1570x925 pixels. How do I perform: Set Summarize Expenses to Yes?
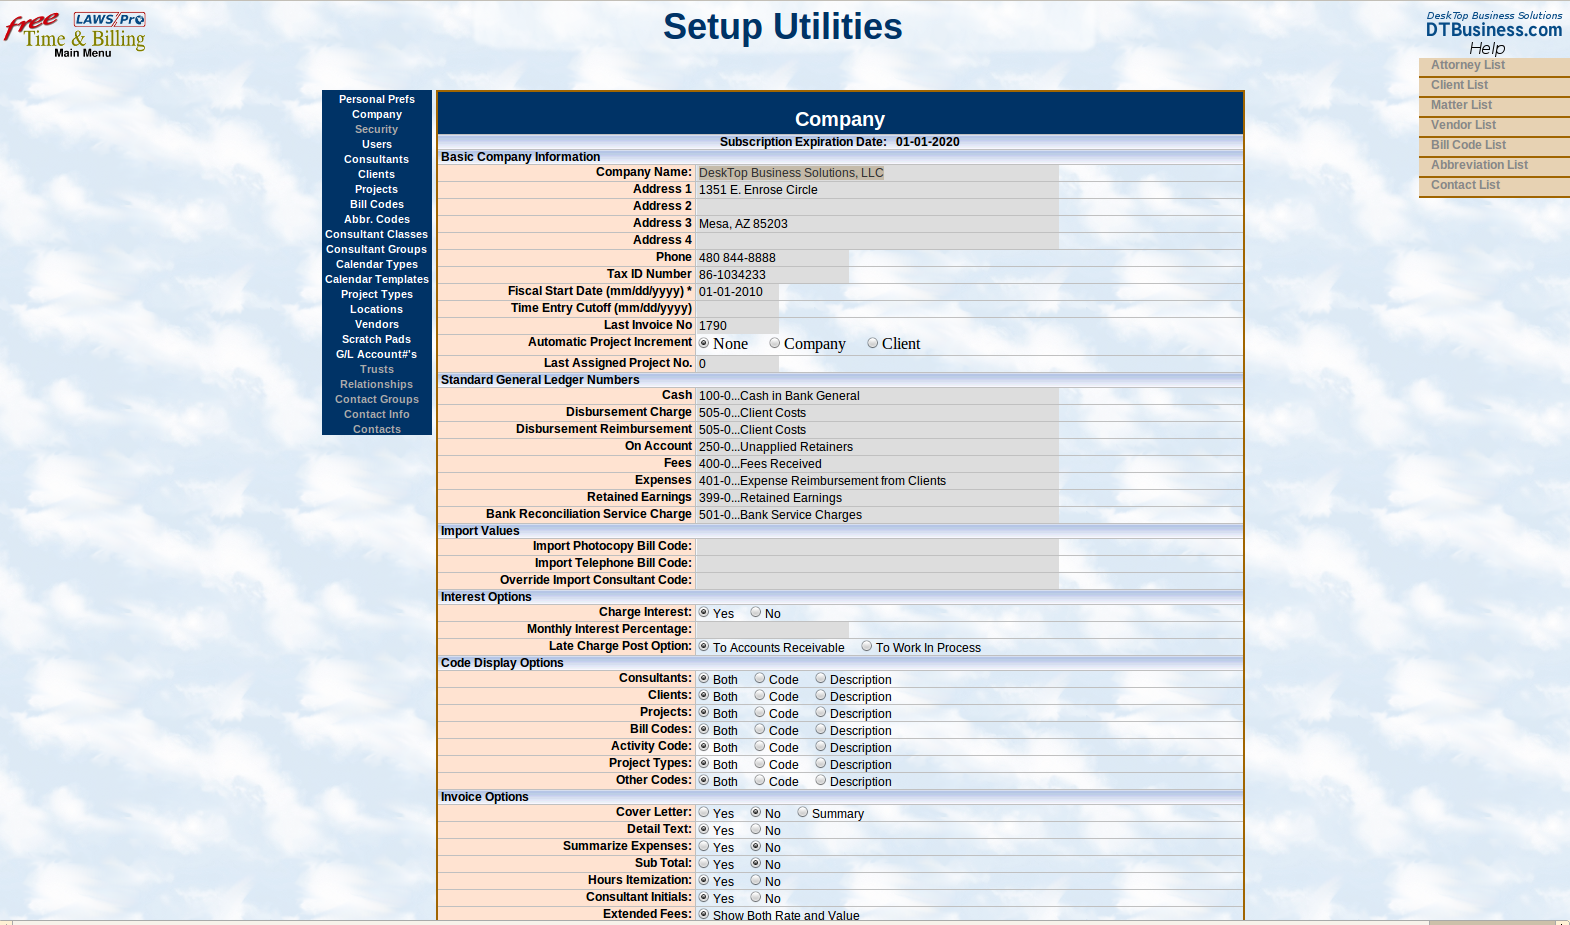pyautogui.click(x=704, y=846)
